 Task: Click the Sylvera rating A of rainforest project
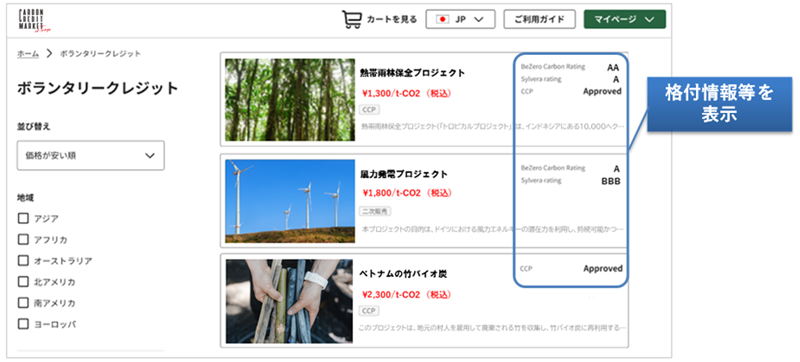click(x=616, y=79)
